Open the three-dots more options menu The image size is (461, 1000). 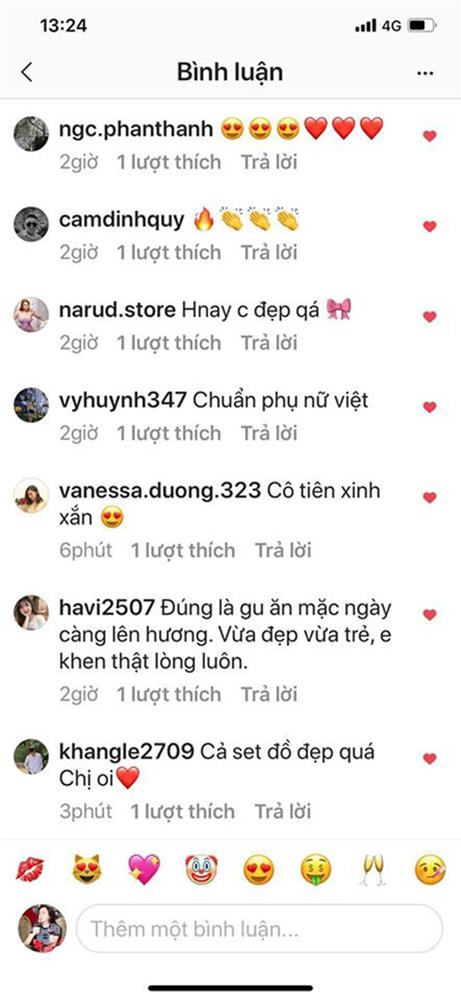click(425, 73)
